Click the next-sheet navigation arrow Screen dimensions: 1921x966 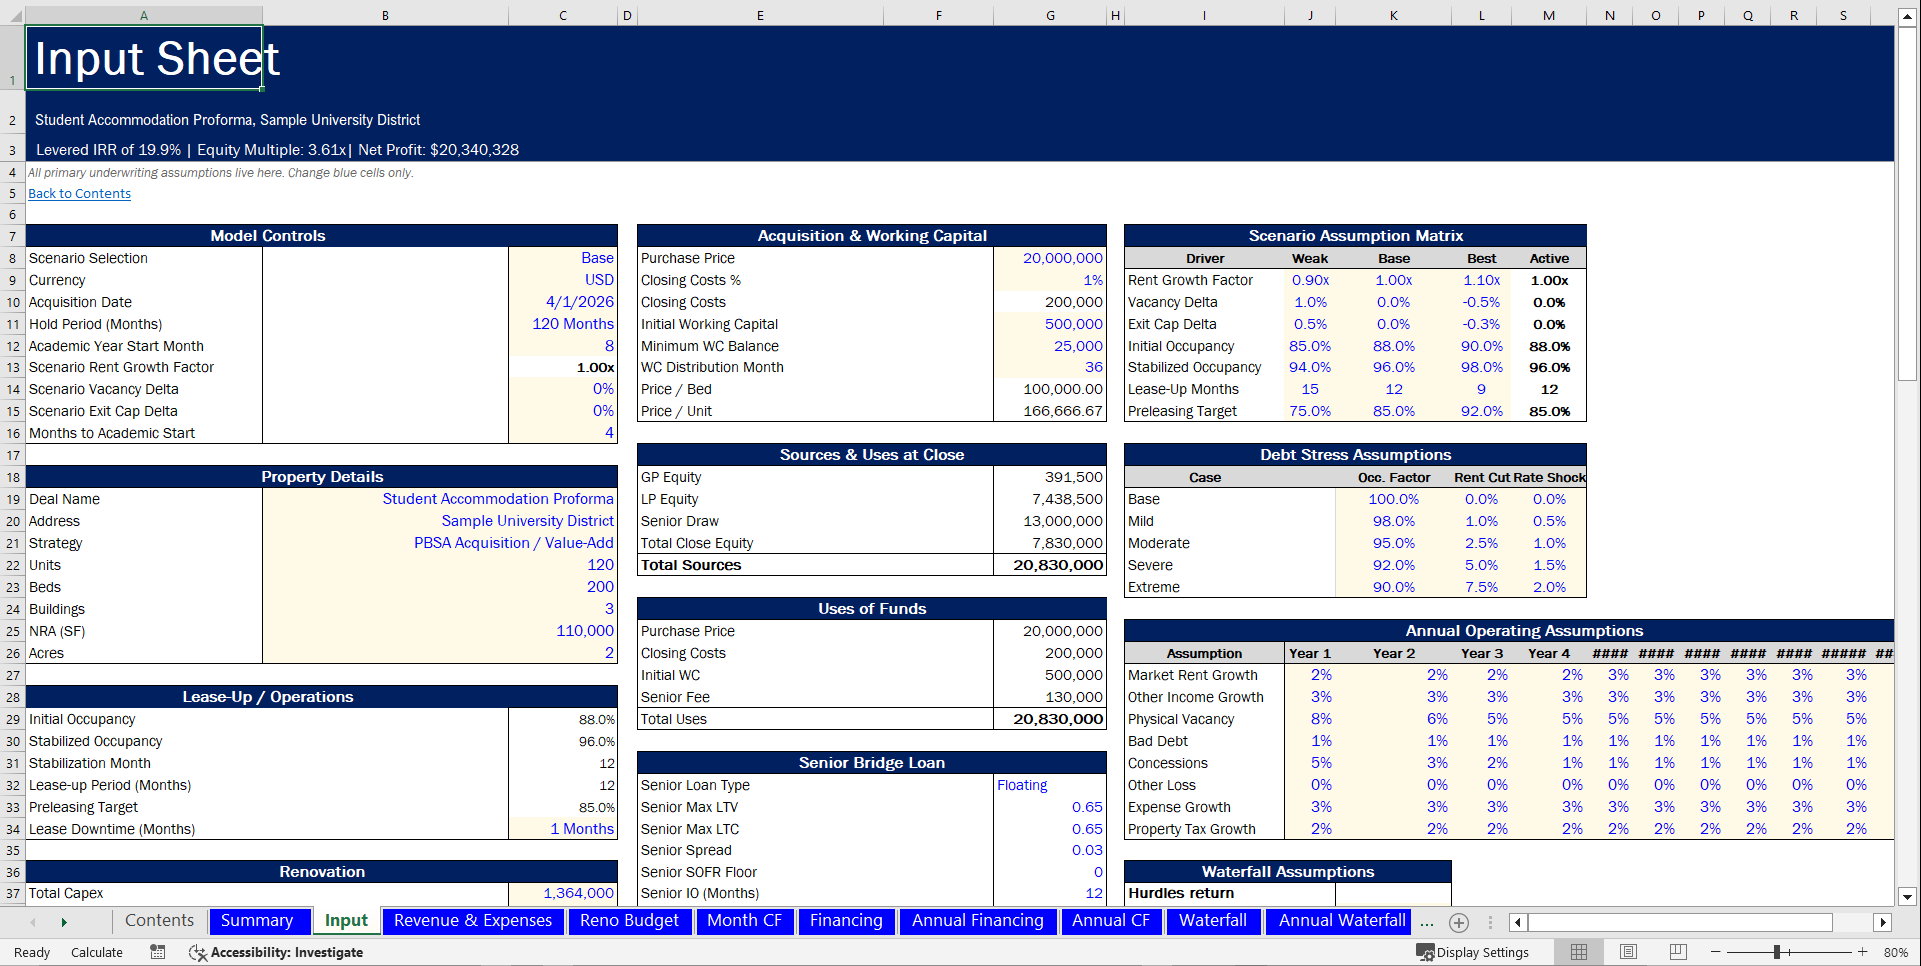point(64,922)
